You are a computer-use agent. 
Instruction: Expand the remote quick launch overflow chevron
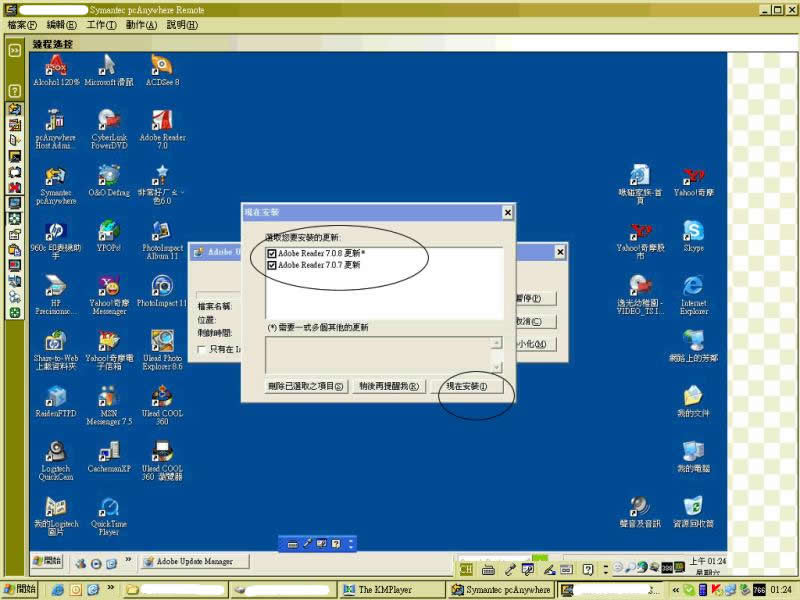click(x=128, y=560)
